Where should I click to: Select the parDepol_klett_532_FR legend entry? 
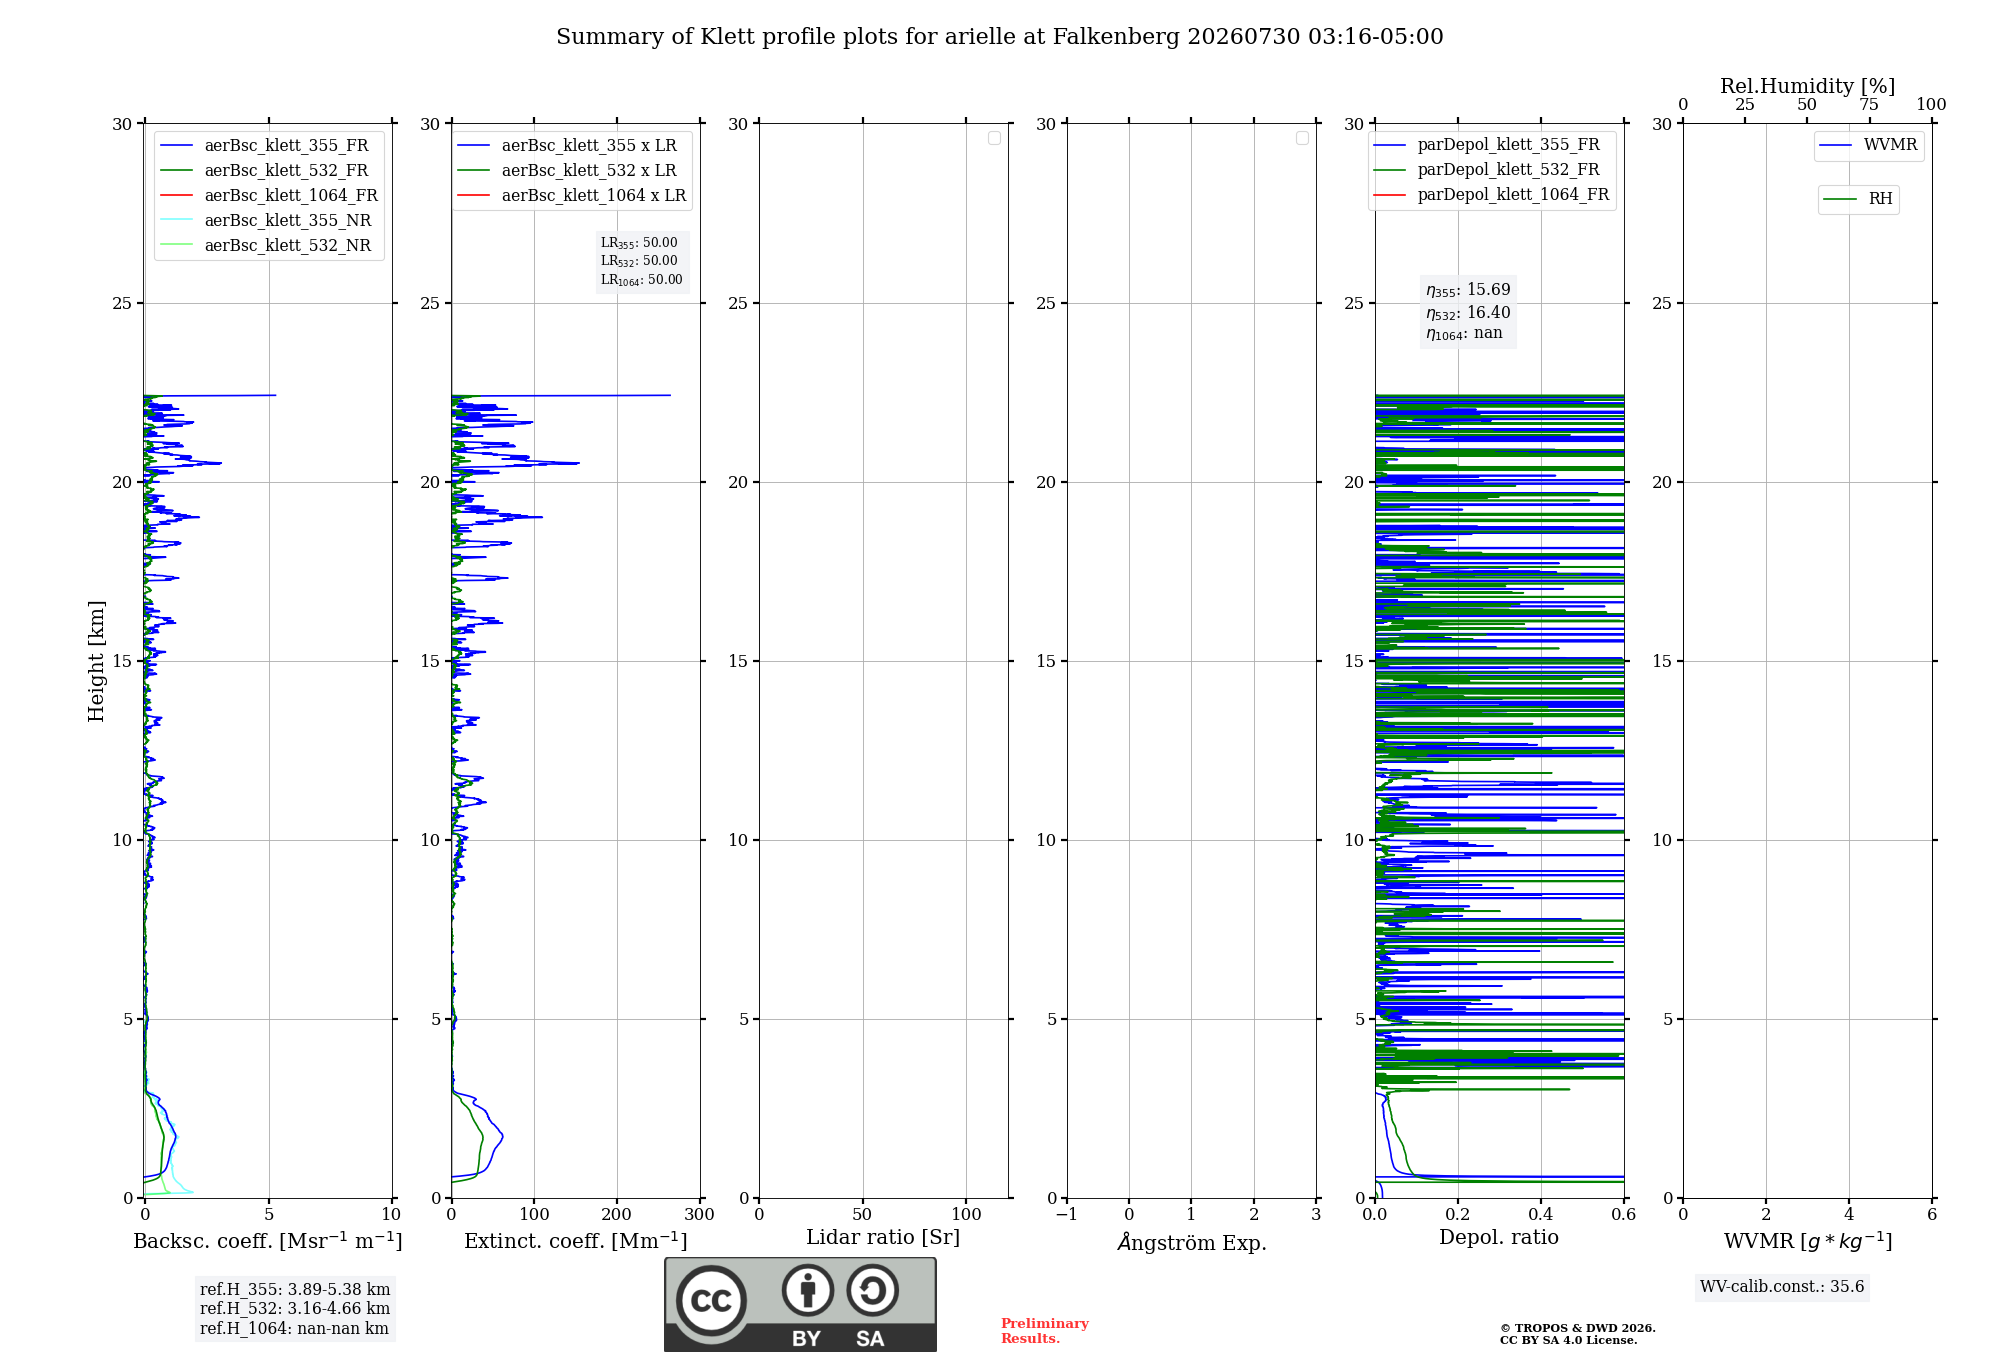pyautogui.click(x=1487, y=170)
